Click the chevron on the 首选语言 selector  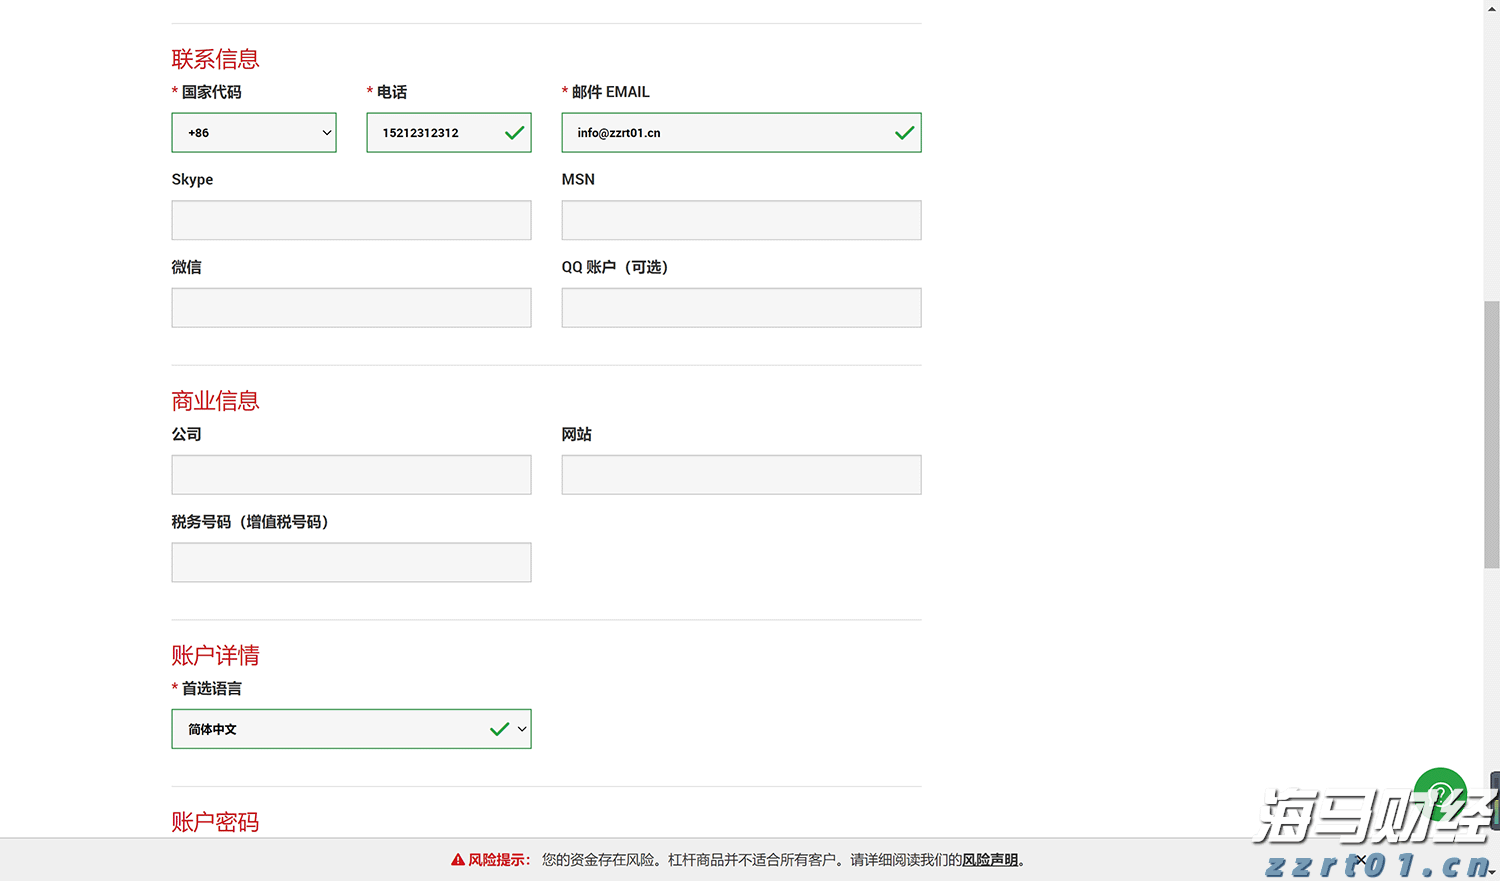coord(520,729)
